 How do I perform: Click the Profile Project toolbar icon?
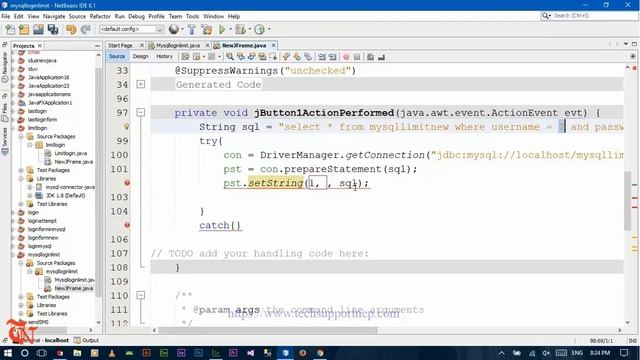point(259,29)
